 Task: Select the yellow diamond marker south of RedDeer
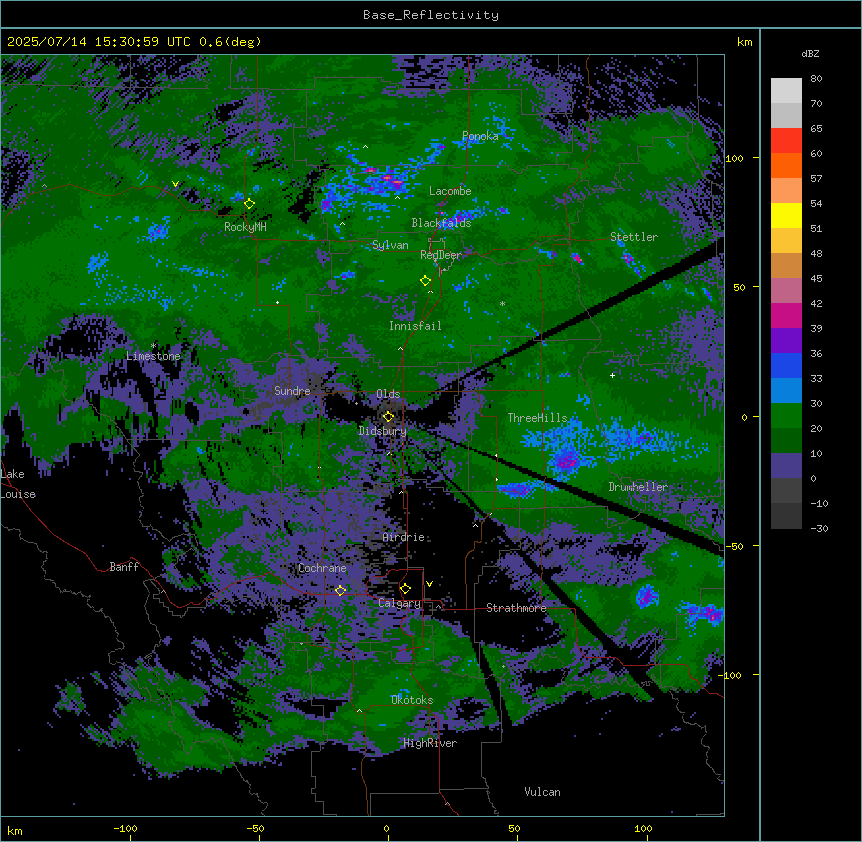click(425, 281)
